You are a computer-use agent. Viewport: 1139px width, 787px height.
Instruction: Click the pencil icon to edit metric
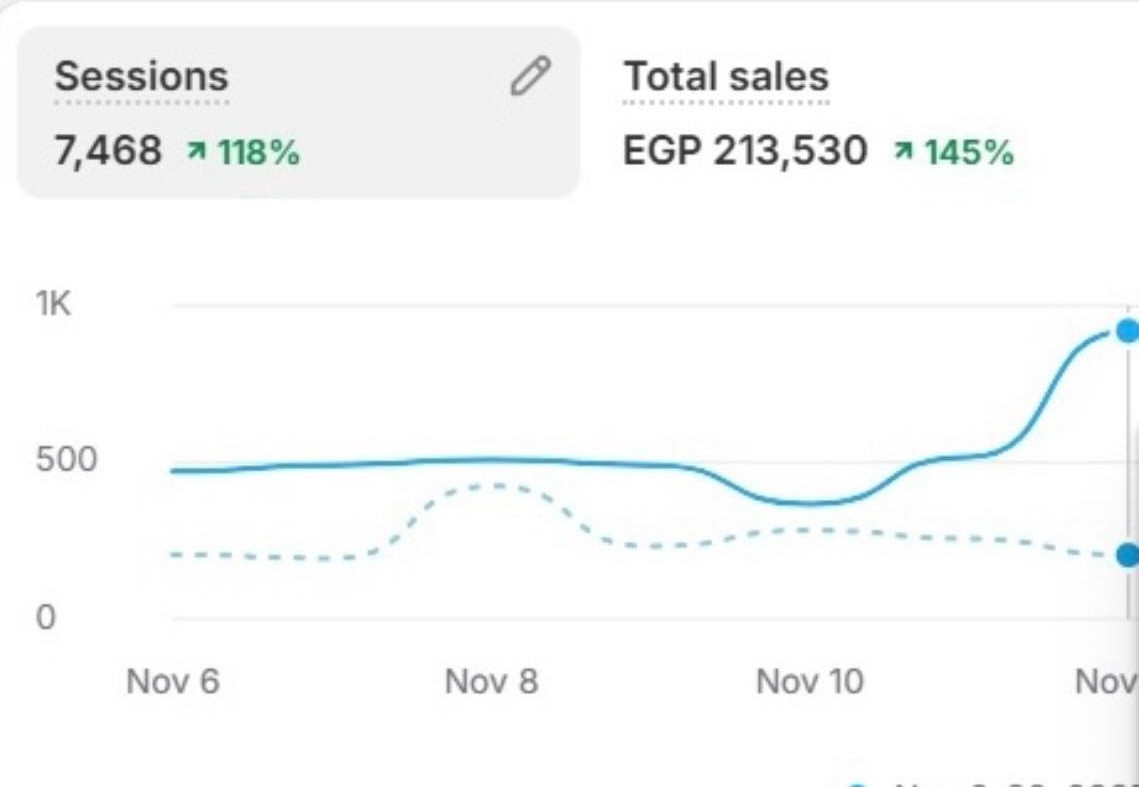click(531, 76)
